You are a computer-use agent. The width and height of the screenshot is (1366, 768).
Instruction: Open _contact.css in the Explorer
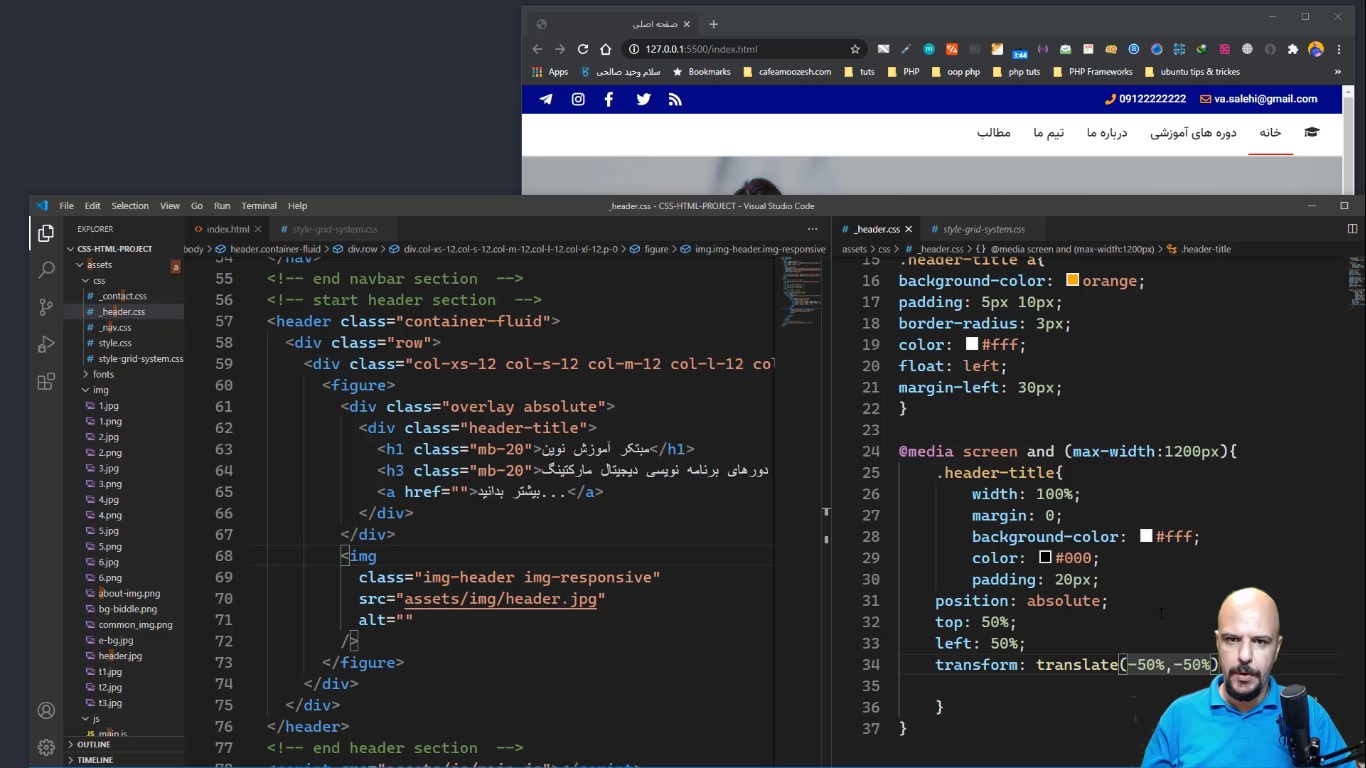coord(123,296)
